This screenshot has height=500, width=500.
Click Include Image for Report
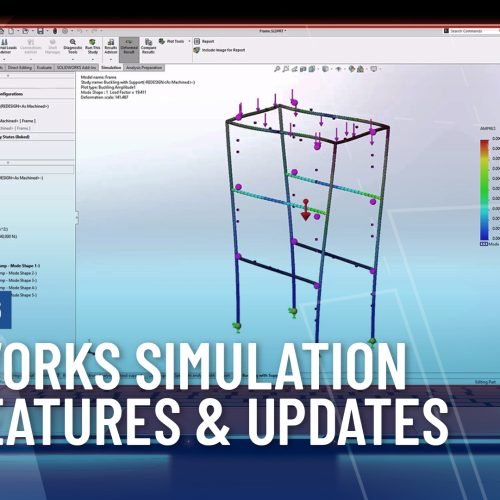[x=219, y=50]
